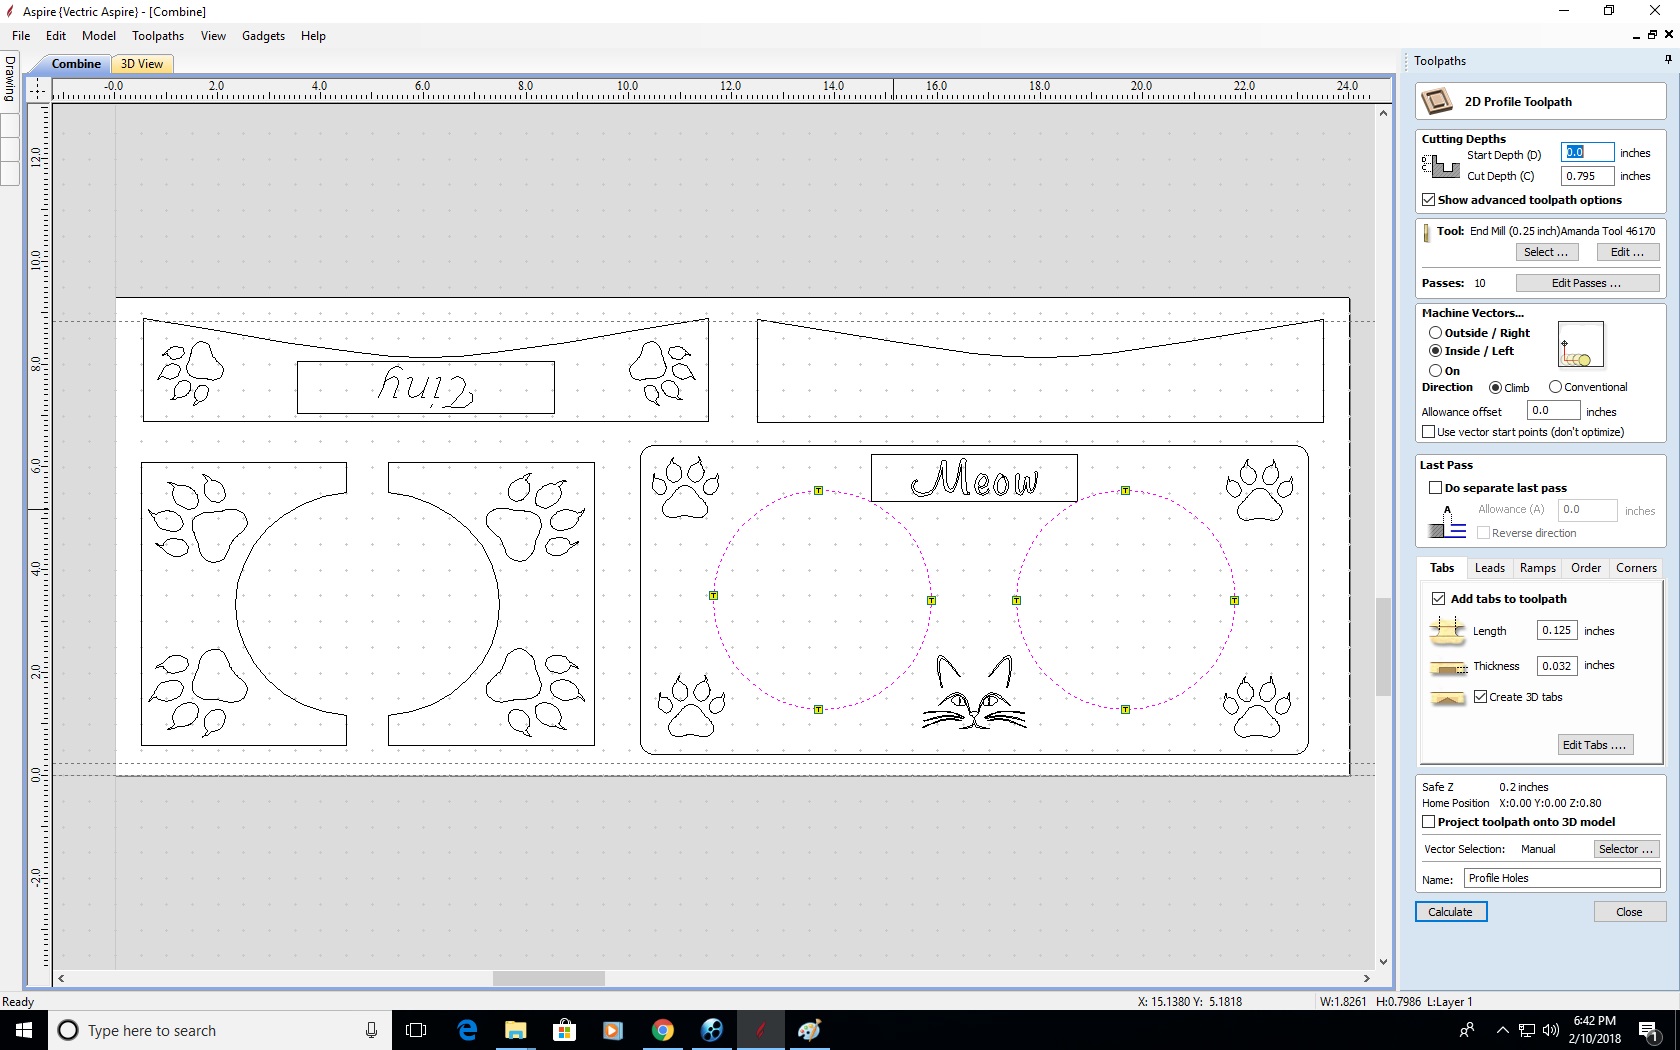Click the vertical scrollbar thumb of drawing

1383,646
